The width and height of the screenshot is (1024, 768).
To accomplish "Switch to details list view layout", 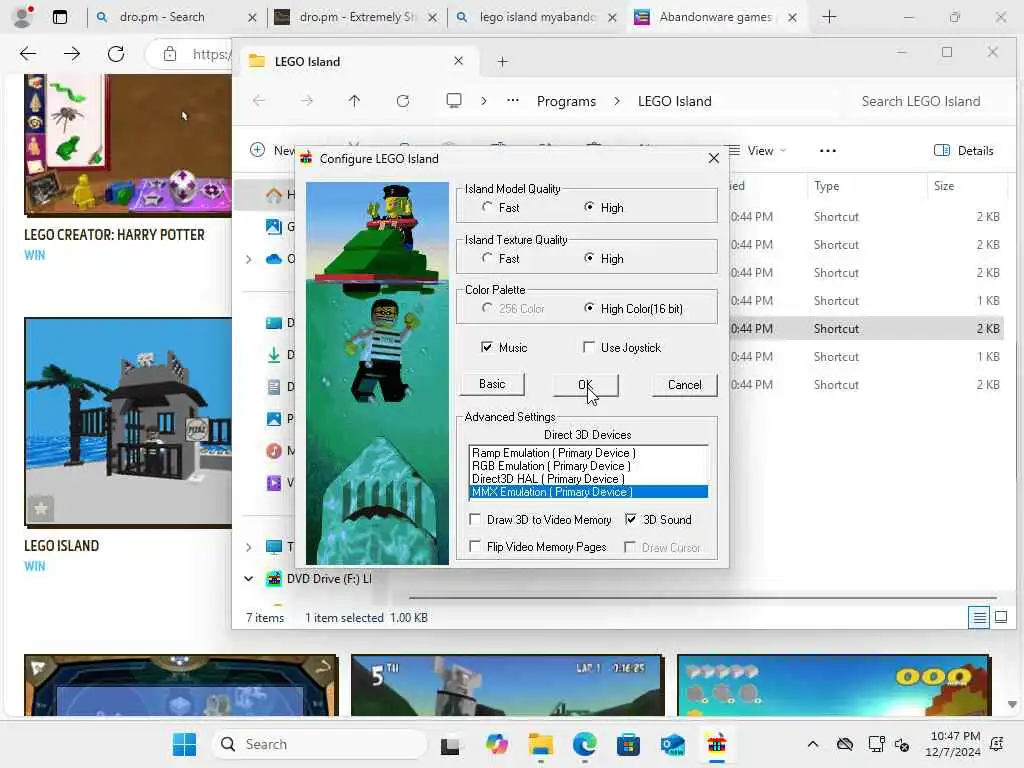I will tap(979, 616).
